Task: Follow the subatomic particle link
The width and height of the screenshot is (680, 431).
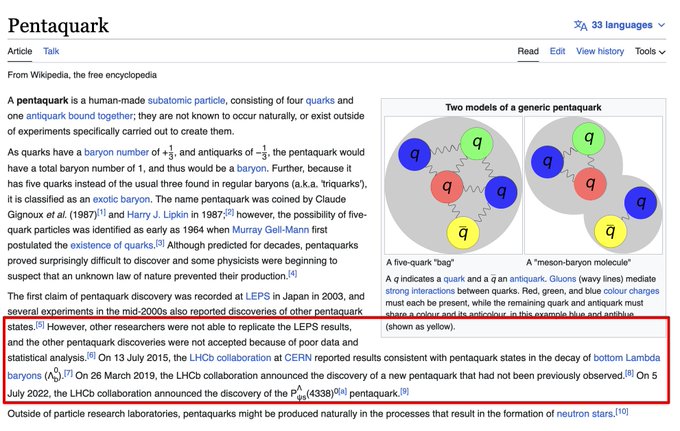Action: coord(186,100)
